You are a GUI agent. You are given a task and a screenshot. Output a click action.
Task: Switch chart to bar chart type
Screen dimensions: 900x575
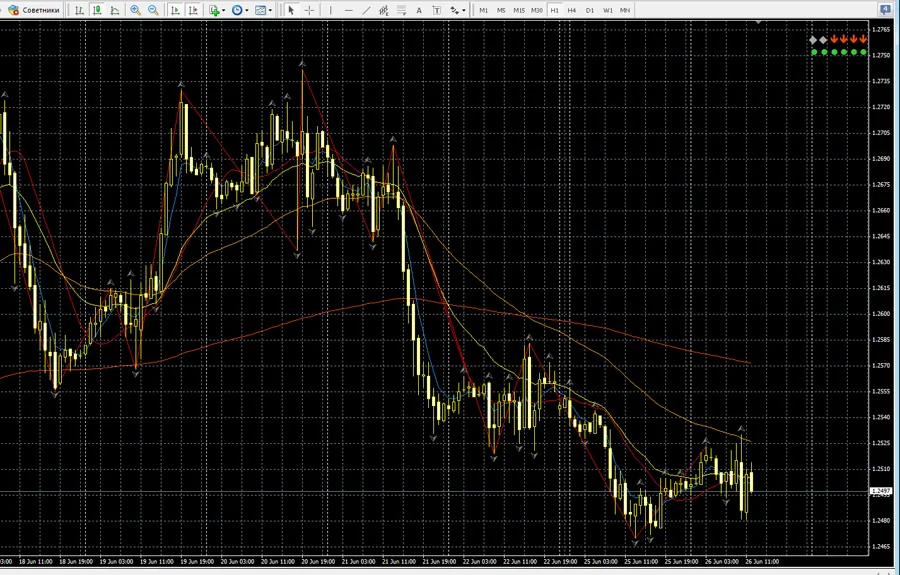pos(79,10)
